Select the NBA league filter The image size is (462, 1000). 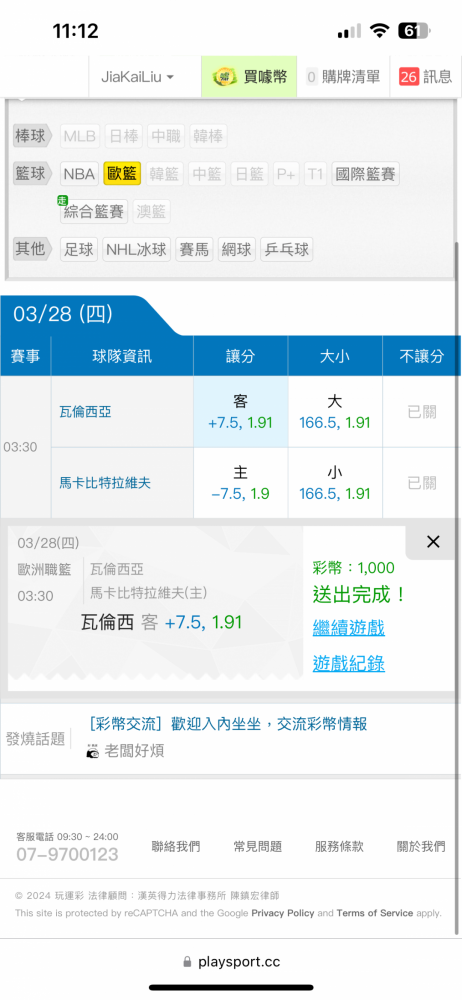(79, 173)
